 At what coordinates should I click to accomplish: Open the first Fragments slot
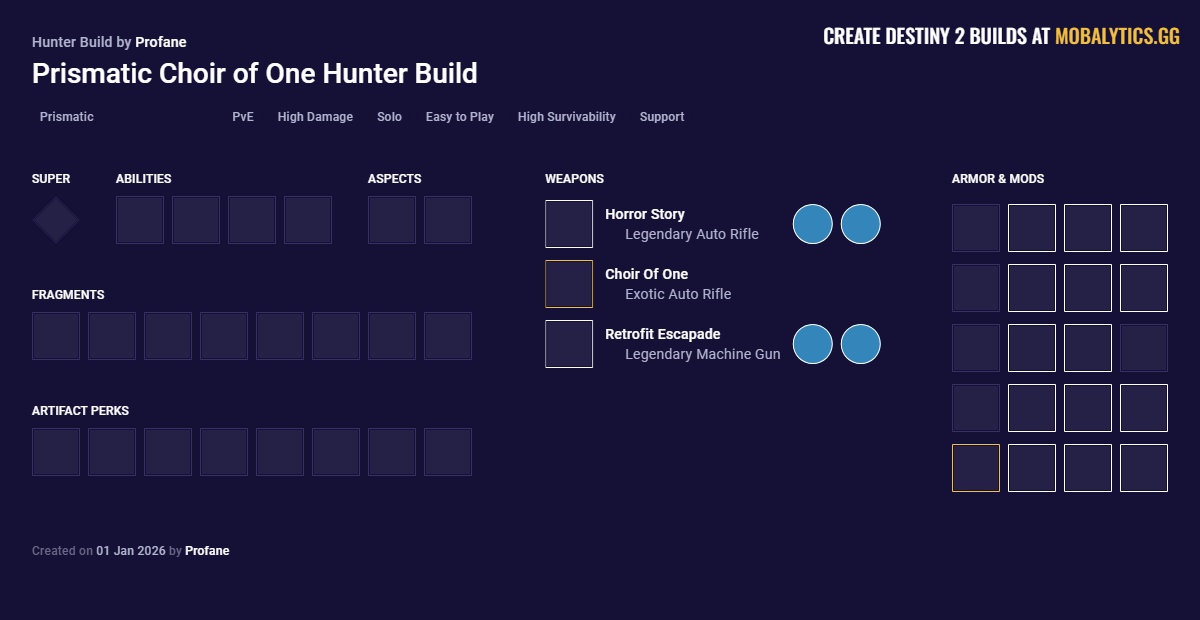pyautogui.click(x=55, y=335)
